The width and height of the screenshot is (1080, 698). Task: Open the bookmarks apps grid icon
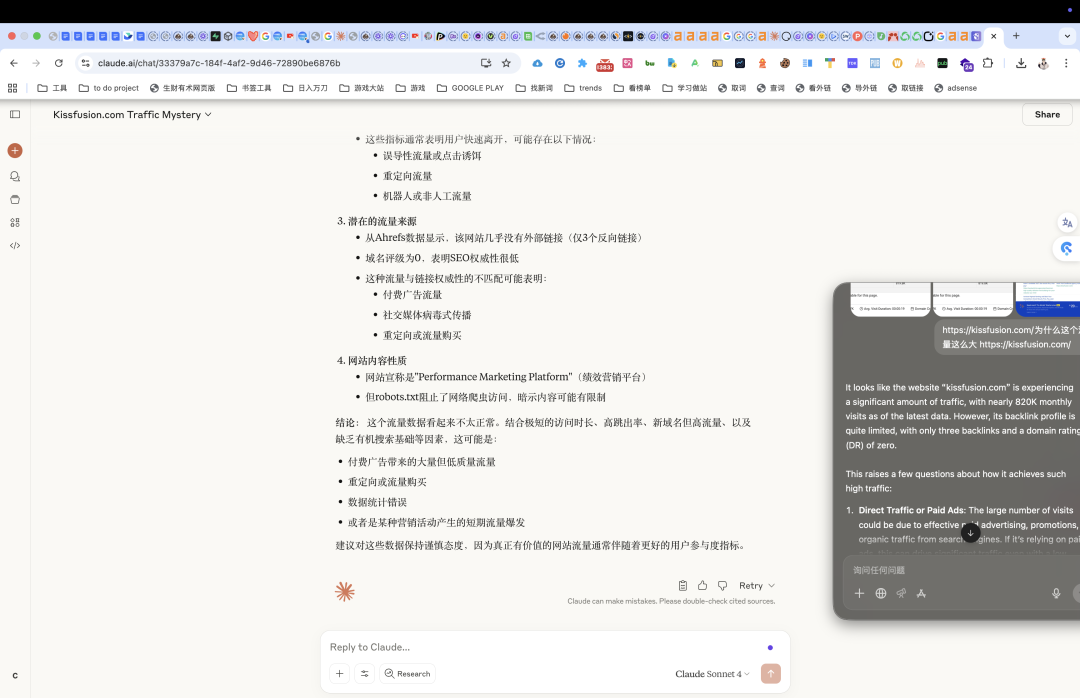(12, 88)
